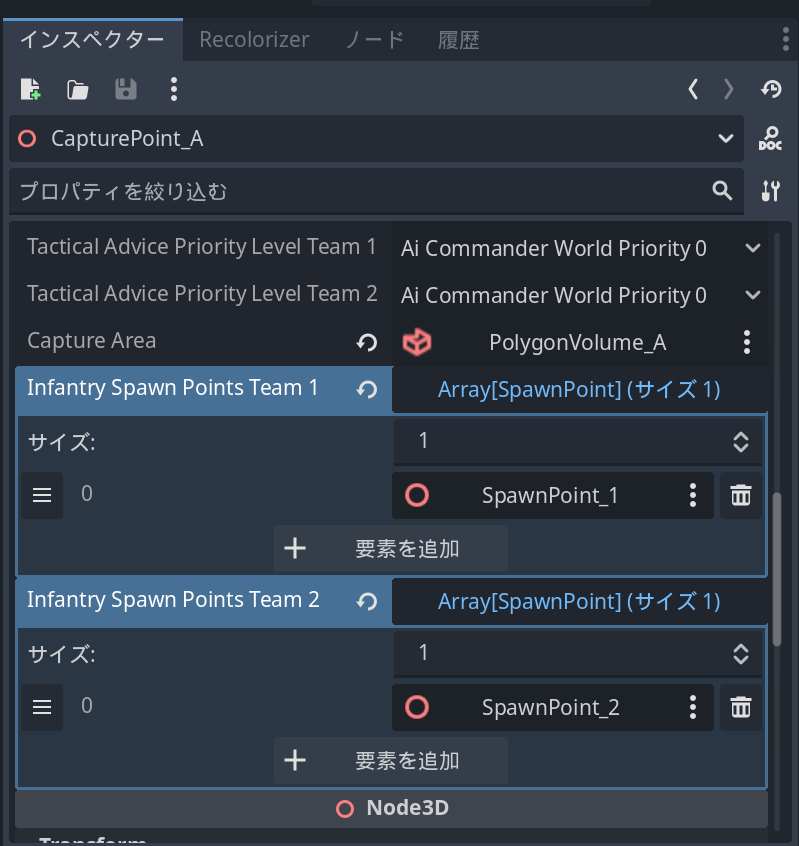Viewport: 799px width, 846px height.
Task: Click the new resource icon
Action: tap(31, 90)
